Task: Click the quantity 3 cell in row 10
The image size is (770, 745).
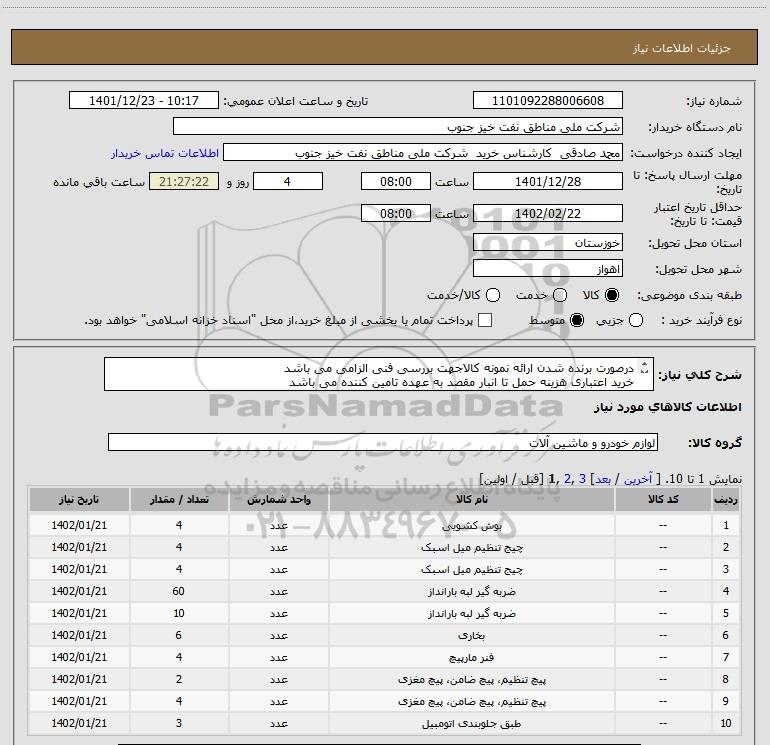Action: (179, 723)
